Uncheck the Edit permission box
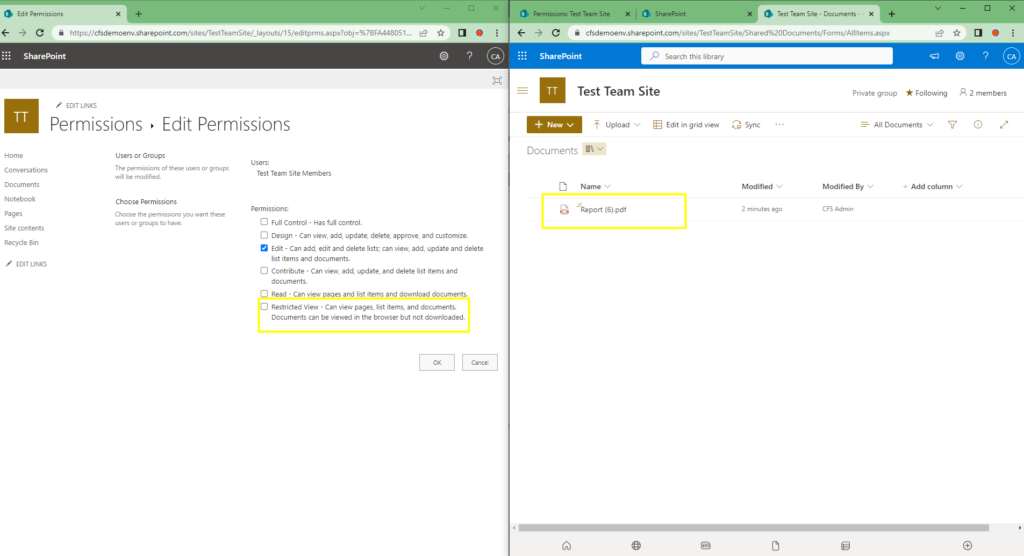1024x556 pixels. 264,248
